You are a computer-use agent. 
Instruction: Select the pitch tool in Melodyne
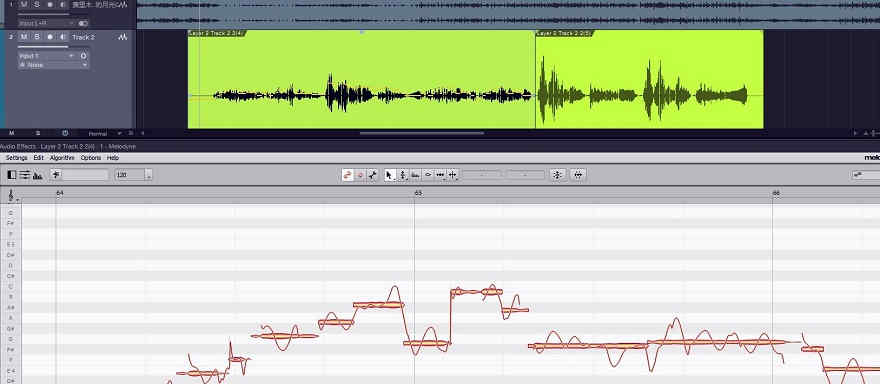[402, 175]
